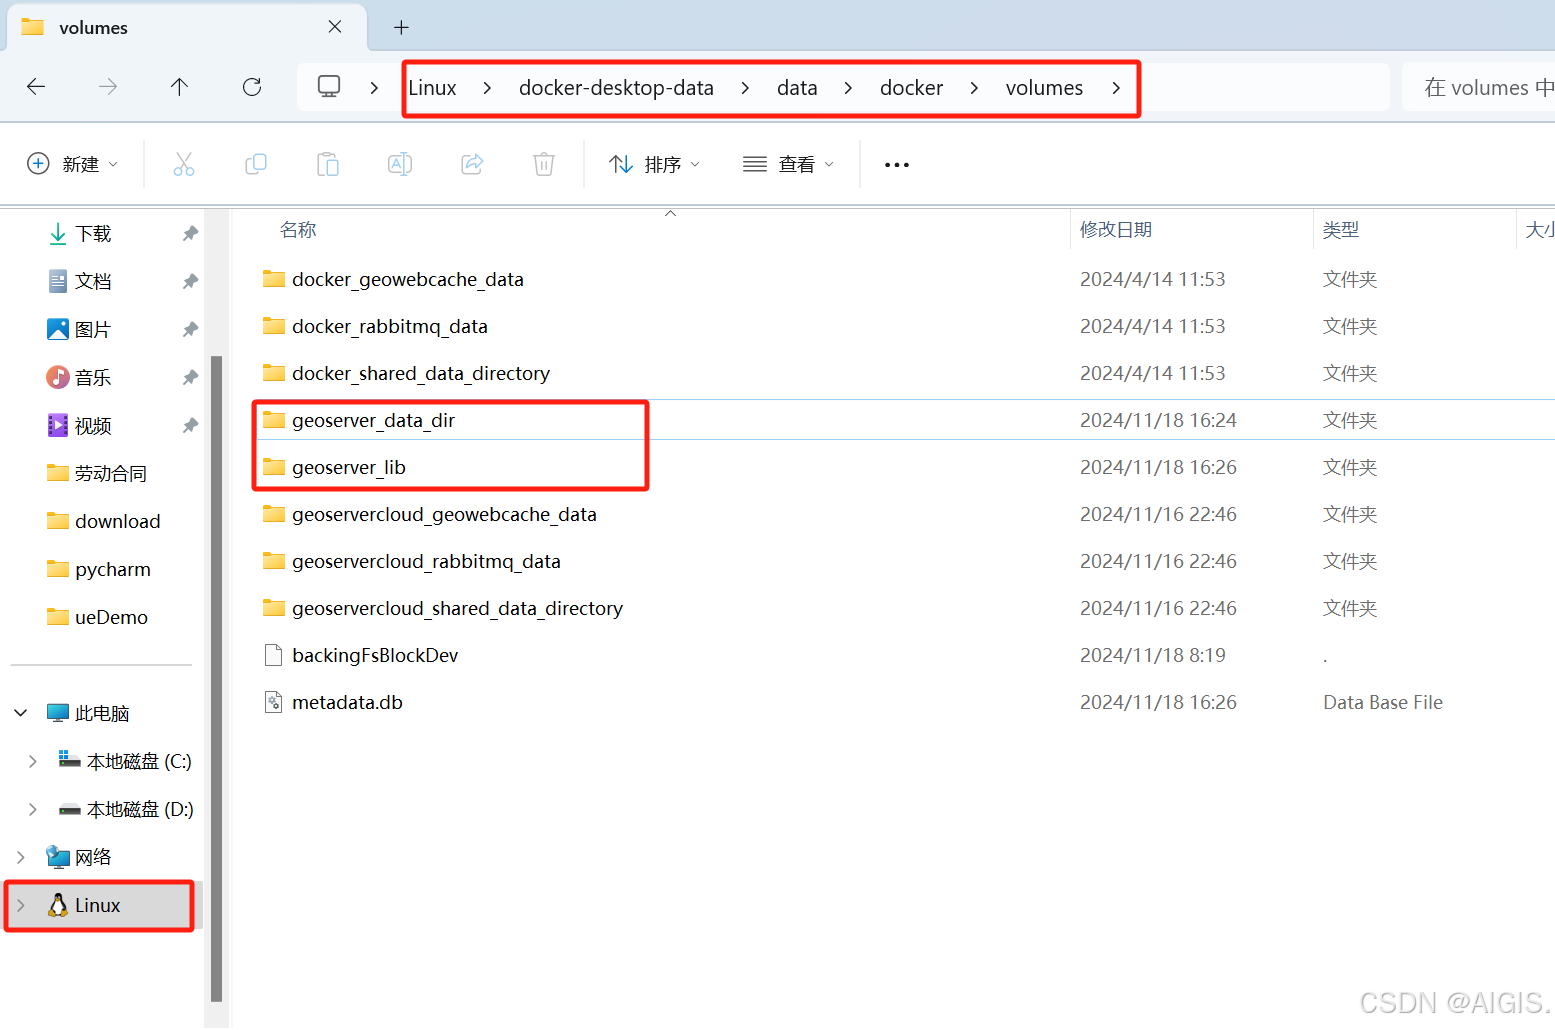Viewport: 1555px width, 1030px height.
Task: Focus the search in volumes box
Action: click(1478, 87)
